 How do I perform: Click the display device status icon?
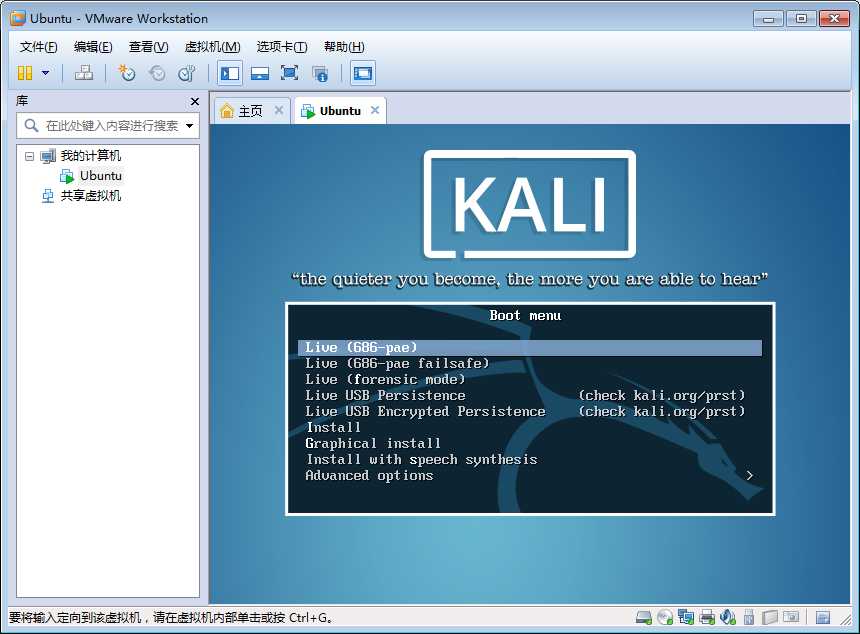point(791,617)
